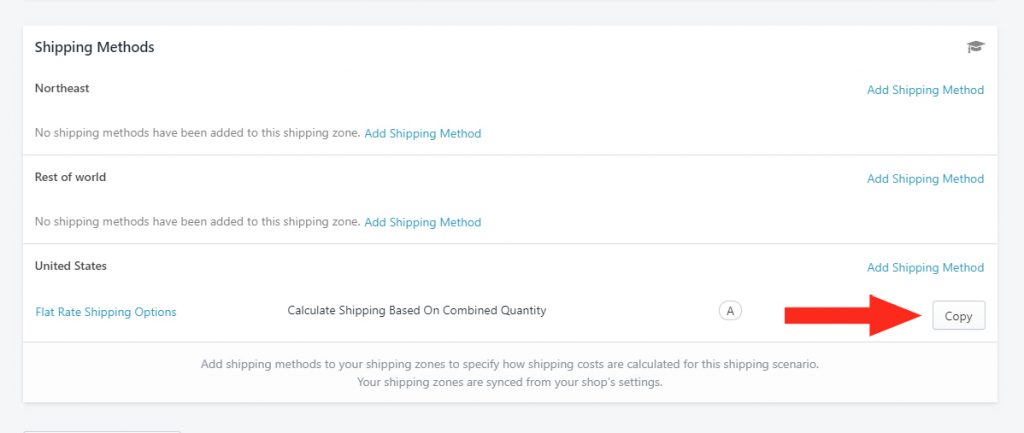Select the Shipping Methods heading
The height and width of the screenshot is (433, 1024).
coord(95,48)
